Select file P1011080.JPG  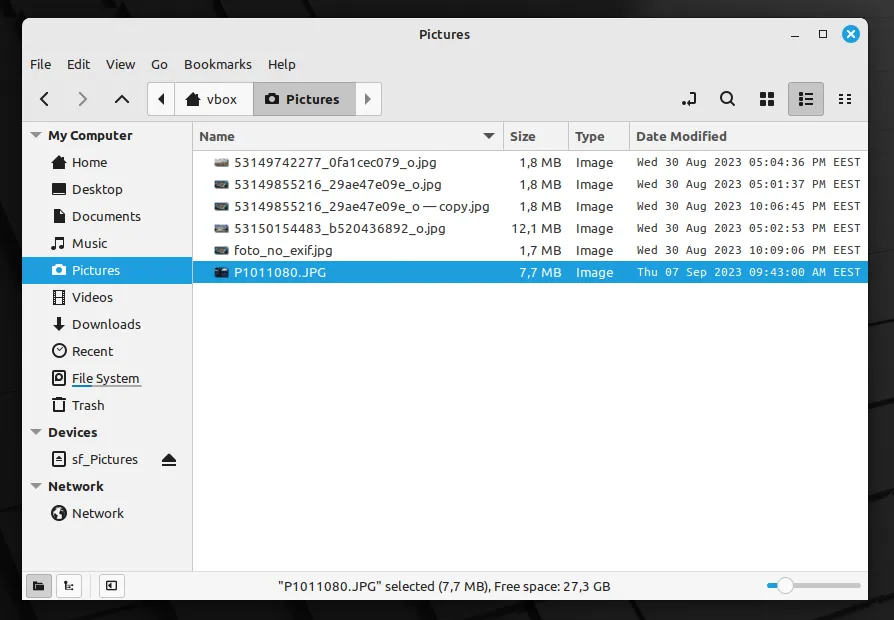(x=530, y=272)
